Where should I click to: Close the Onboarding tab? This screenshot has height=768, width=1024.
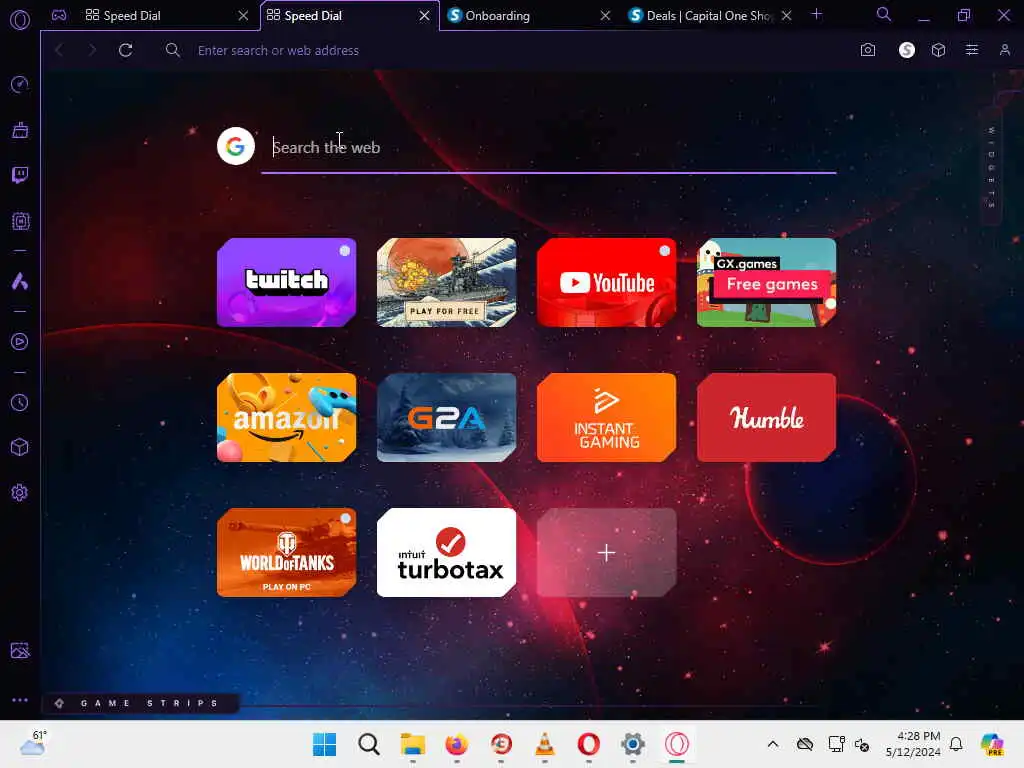point(605,16)
